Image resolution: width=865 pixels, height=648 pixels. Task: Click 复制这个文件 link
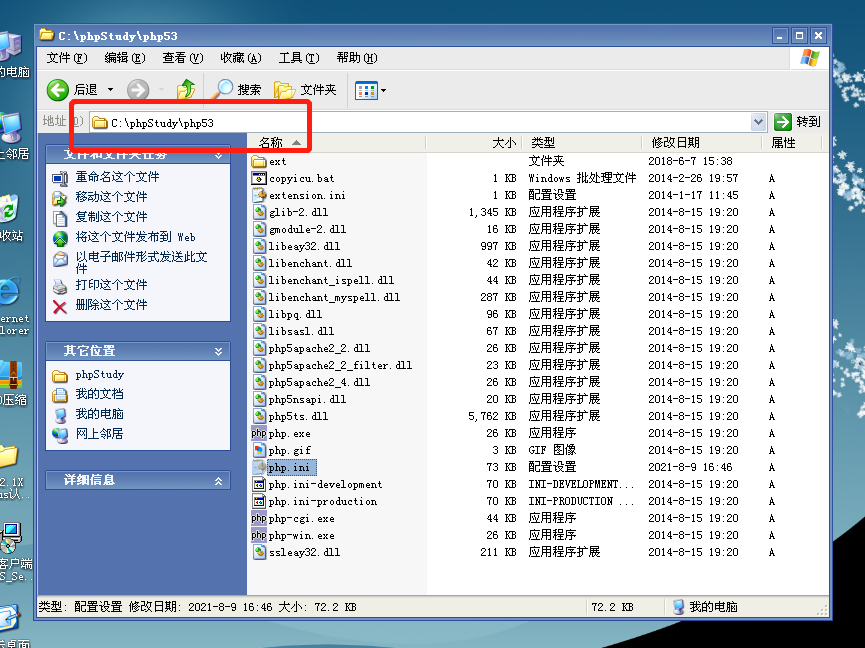coord(111,217)
